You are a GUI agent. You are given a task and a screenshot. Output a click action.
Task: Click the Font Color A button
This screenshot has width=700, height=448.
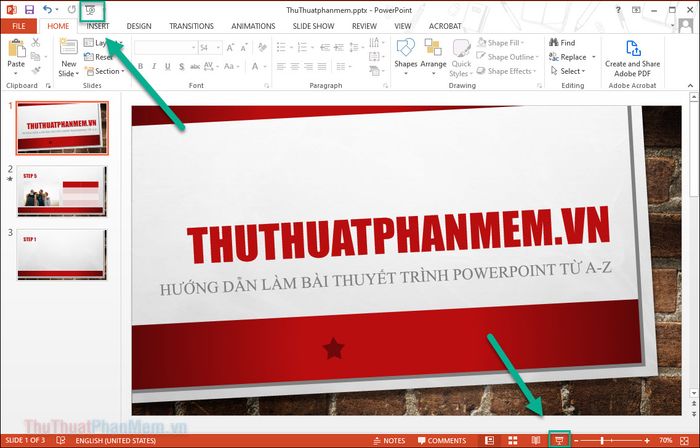tap(255, 66)
